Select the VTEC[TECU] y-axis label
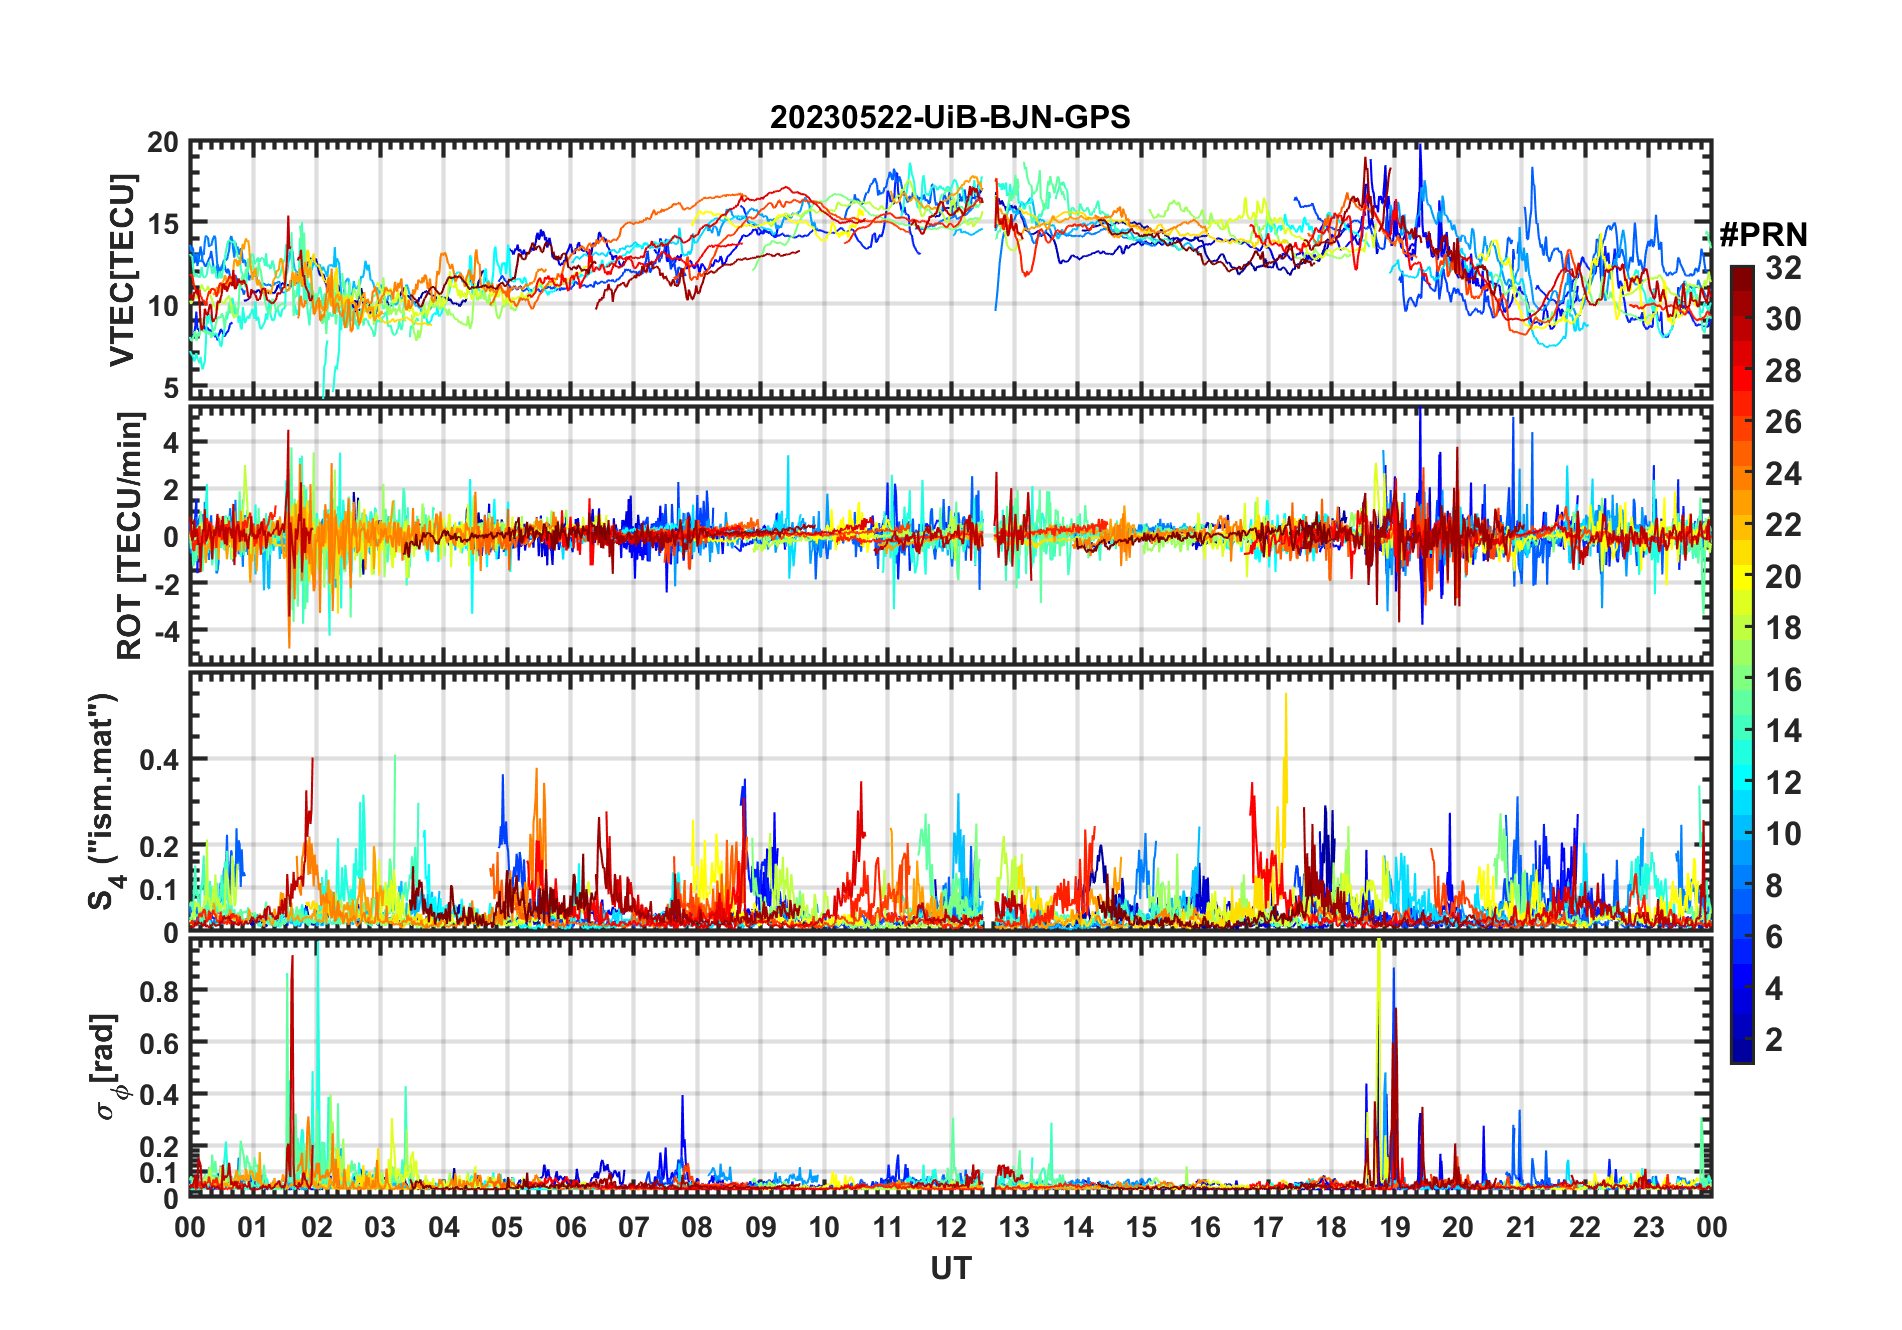The width and height of the screenshot is (1902, 1330). coord(122,270)
